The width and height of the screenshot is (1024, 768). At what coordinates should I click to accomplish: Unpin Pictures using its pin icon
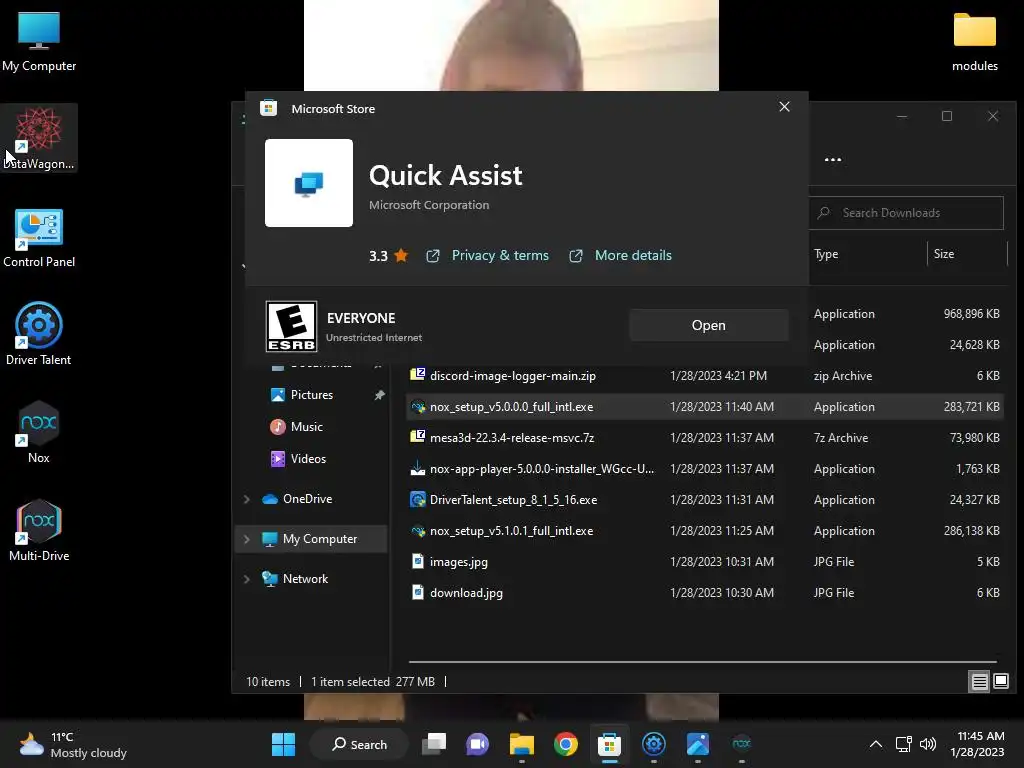(379, 395)
